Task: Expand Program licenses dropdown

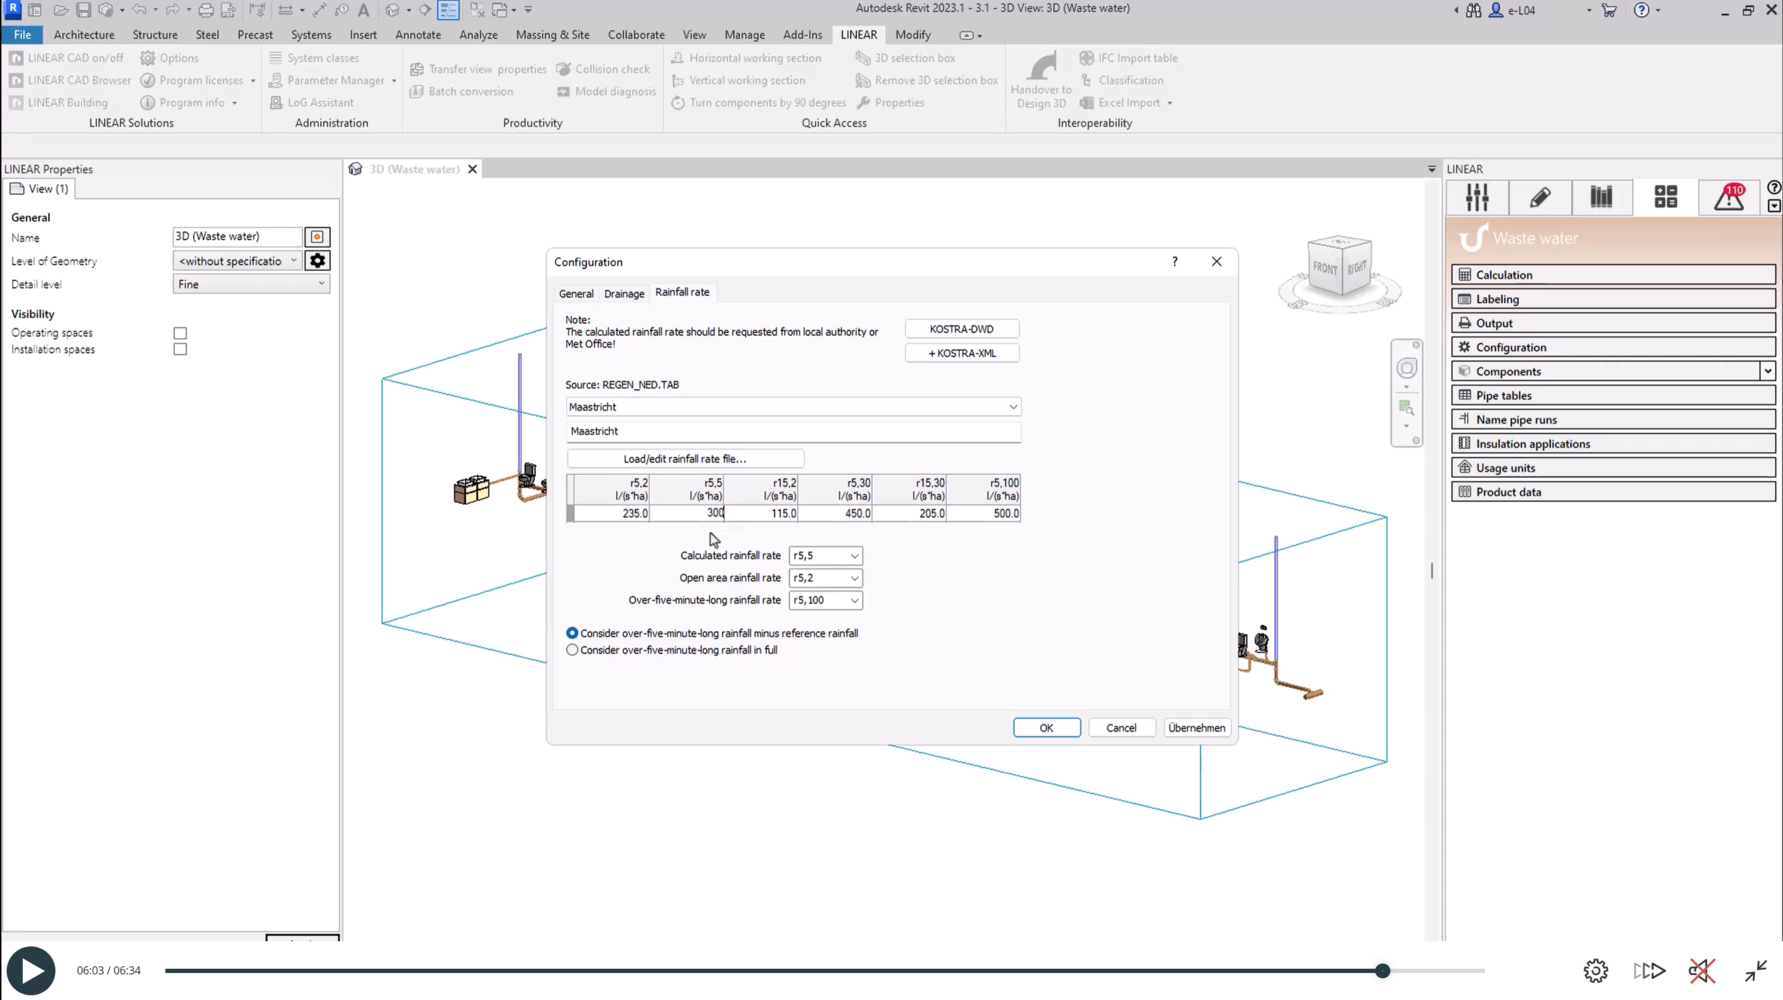Action: click(x=253, y=81)
